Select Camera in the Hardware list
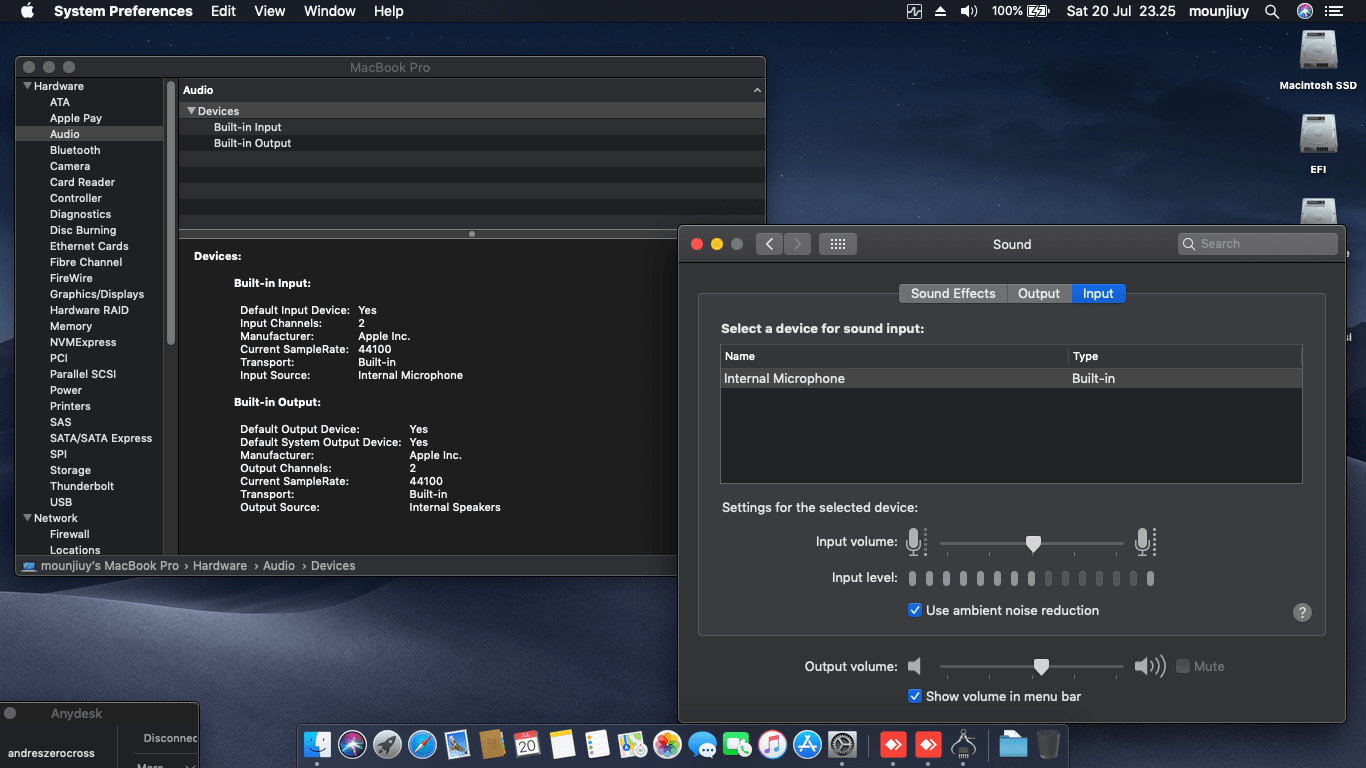 70,166
